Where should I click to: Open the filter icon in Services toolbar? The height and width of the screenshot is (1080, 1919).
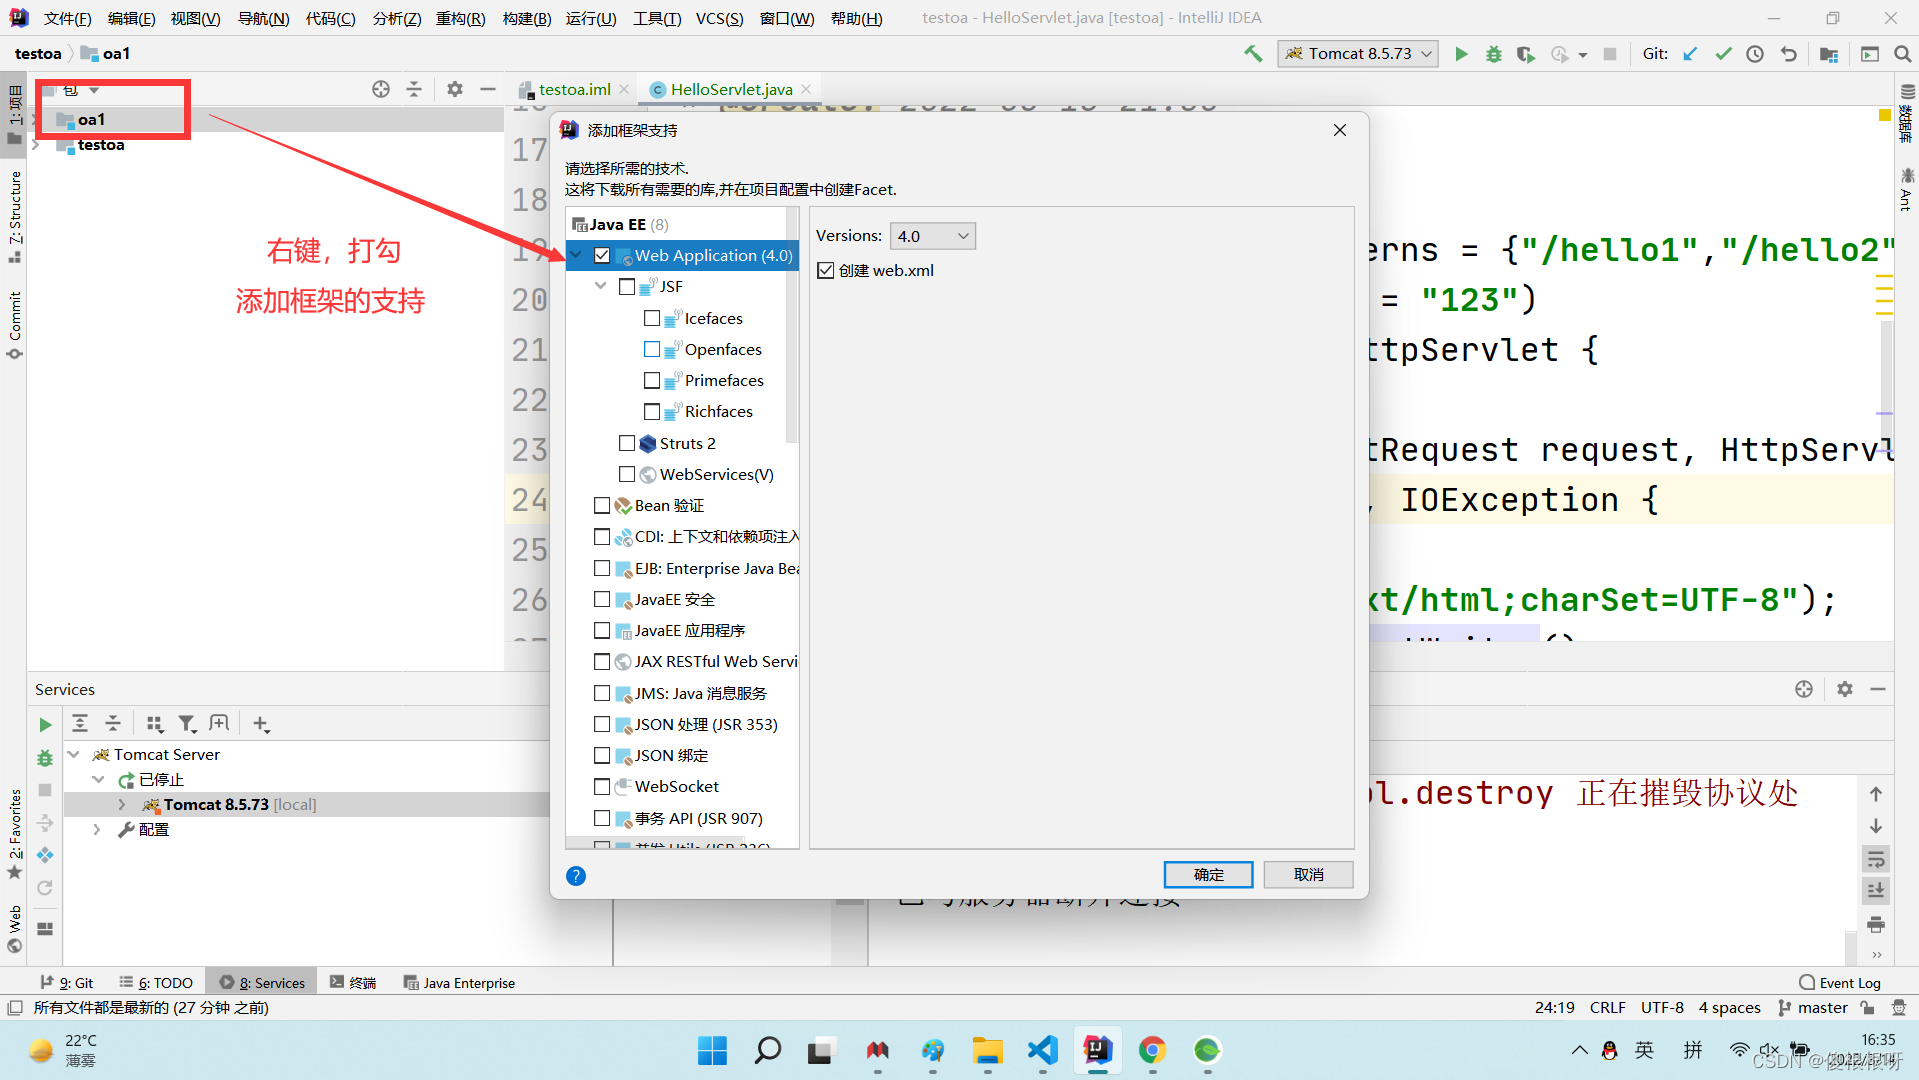(x=187, y=723)
